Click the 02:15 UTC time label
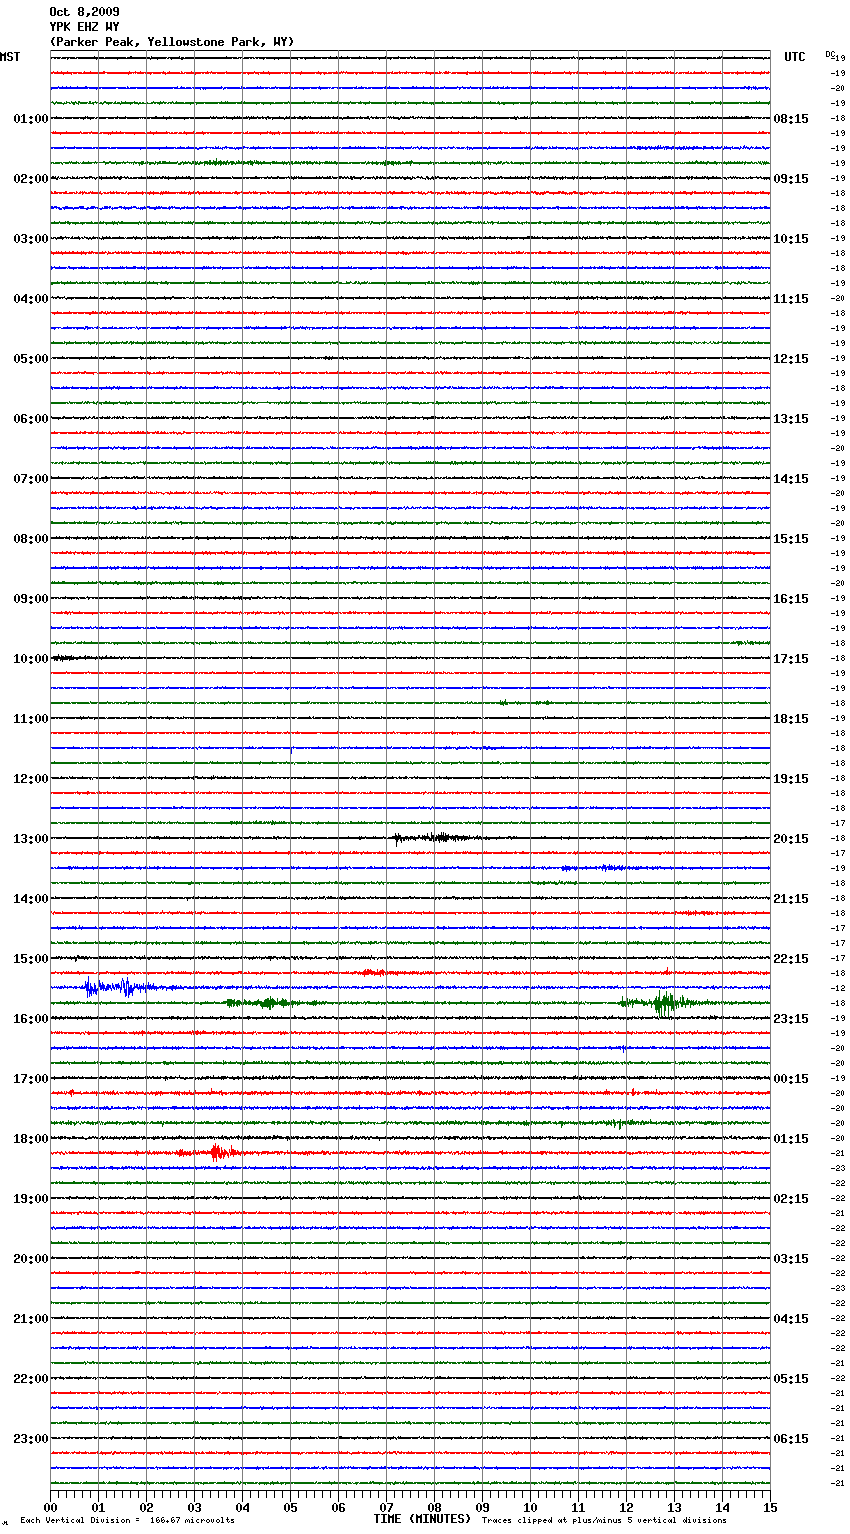This screenshot has width=850, height=1534. click(791, 1199)
